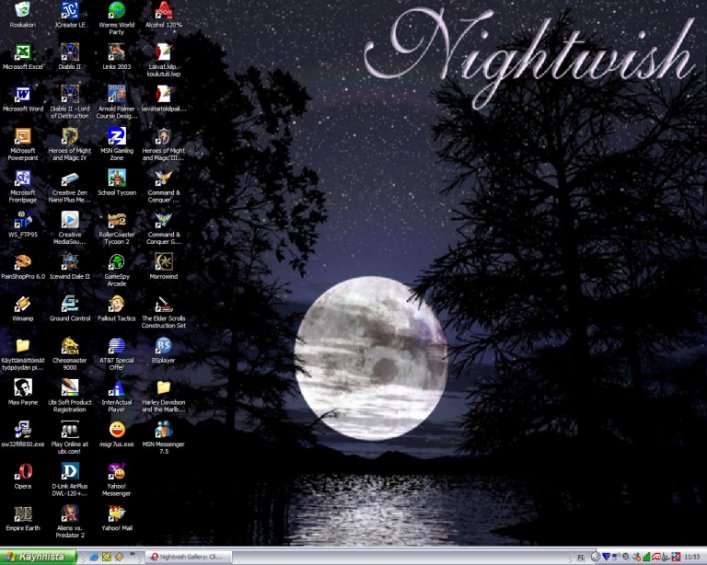Open GameSpy Arcade shortcut
Screen dimensions: 707x565
click(116, 262)
